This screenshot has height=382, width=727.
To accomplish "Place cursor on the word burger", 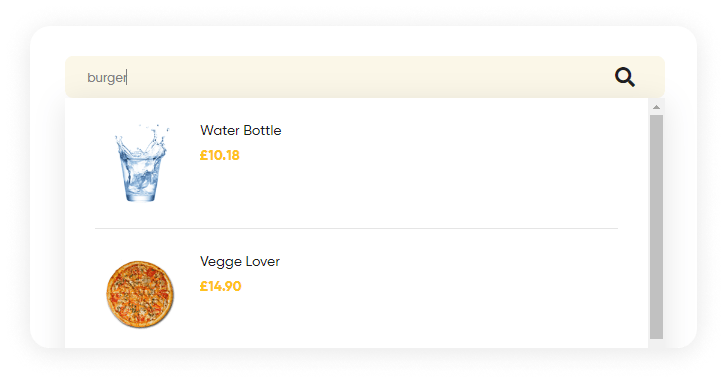I will click(107, 77).
